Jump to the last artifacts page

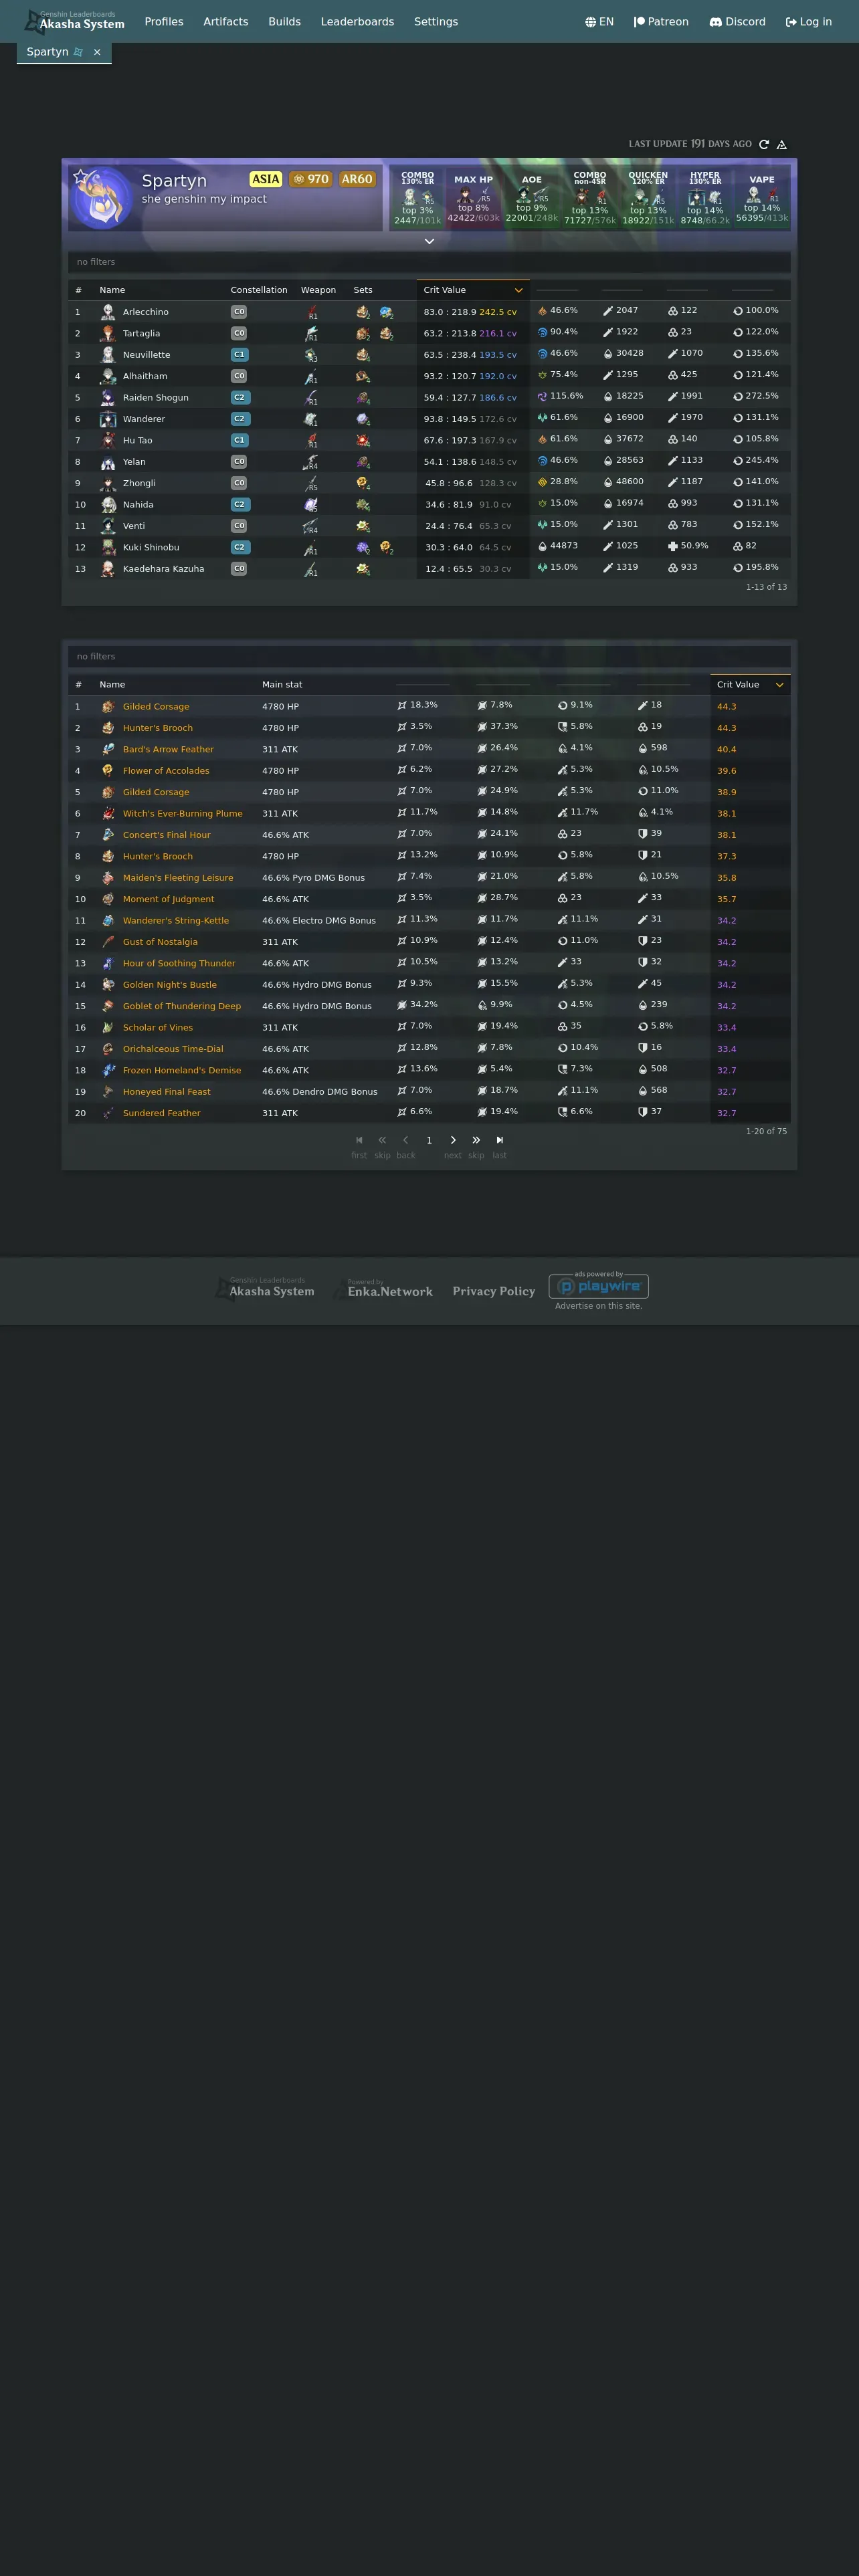click(x=500, y=1140)
